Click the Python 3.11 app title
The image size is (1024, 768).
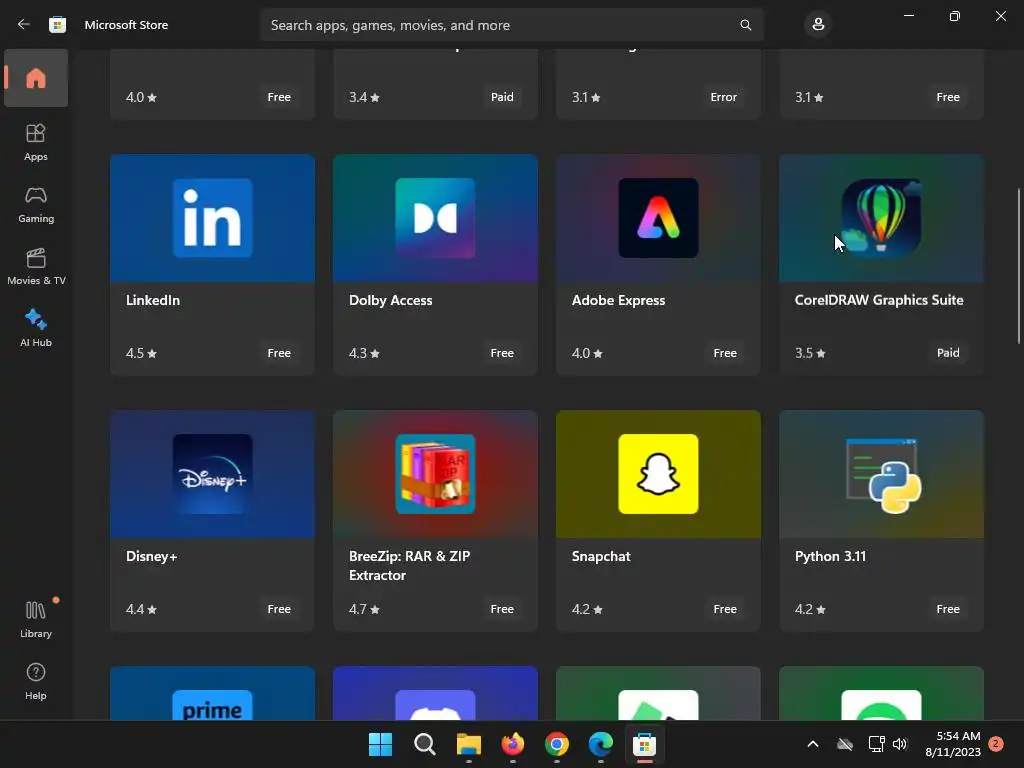[830, 556]
